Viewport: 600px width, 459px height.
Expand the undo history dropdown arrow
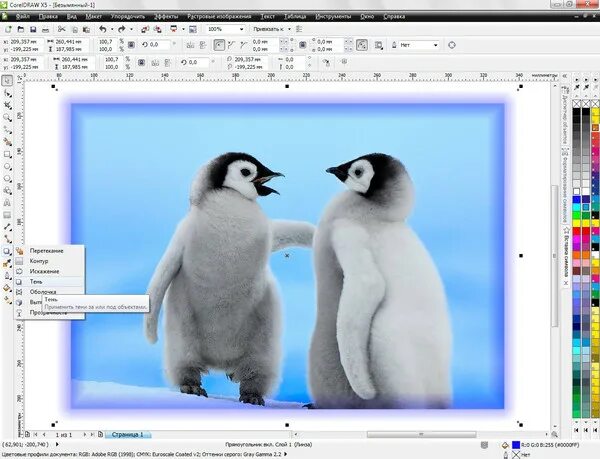click(x=112, y=29)
